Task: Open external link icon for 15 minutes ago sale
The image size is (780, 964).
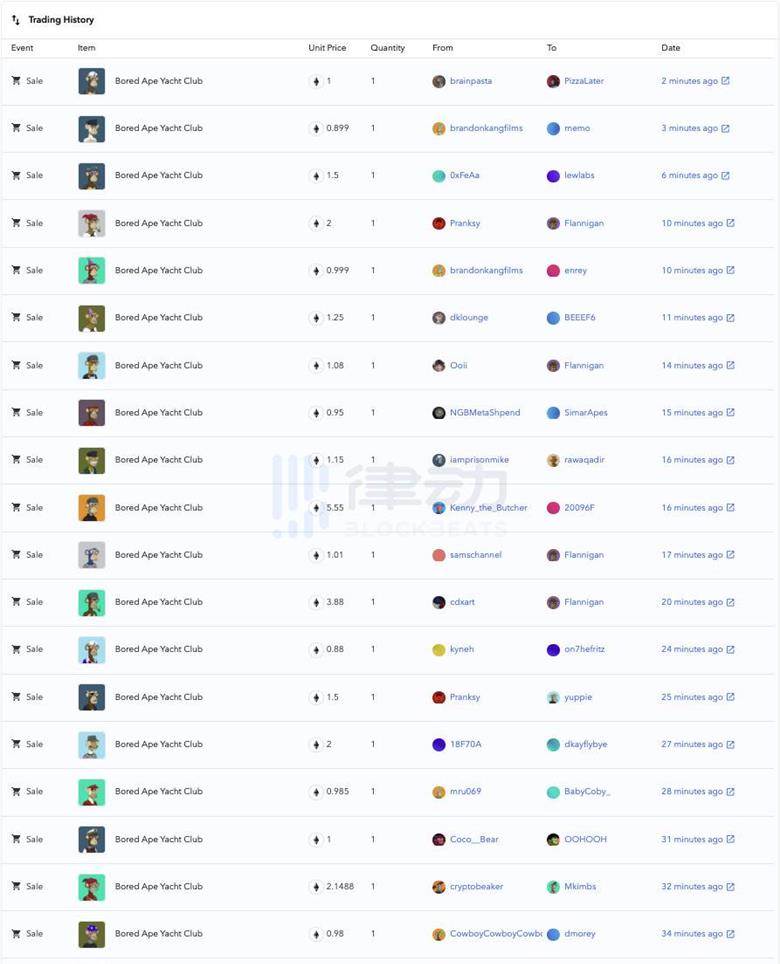Action: click(x=730, y=413)
